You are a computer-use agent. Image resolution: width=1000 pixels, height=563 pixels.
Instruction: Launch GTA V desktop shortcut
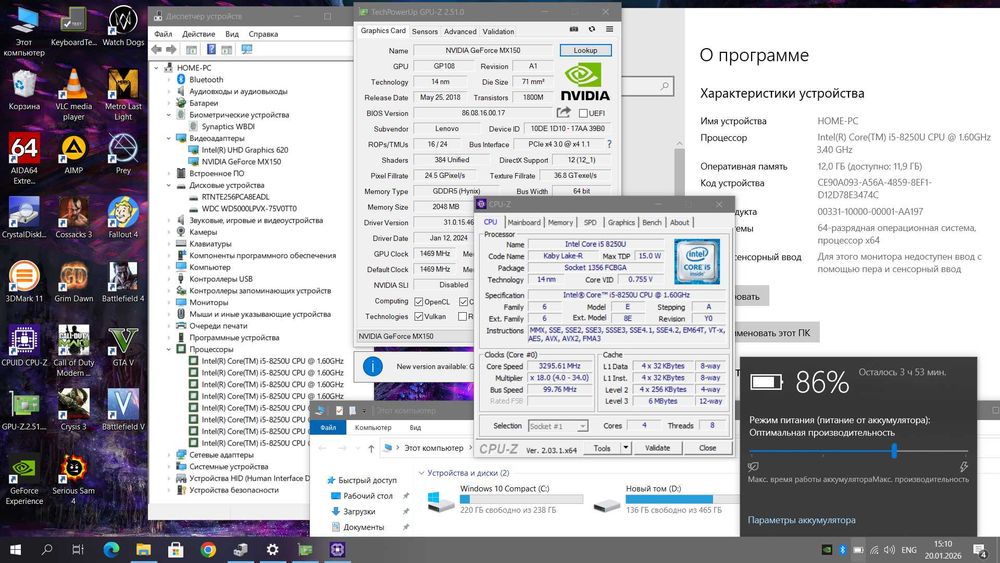tap(123, 346)
